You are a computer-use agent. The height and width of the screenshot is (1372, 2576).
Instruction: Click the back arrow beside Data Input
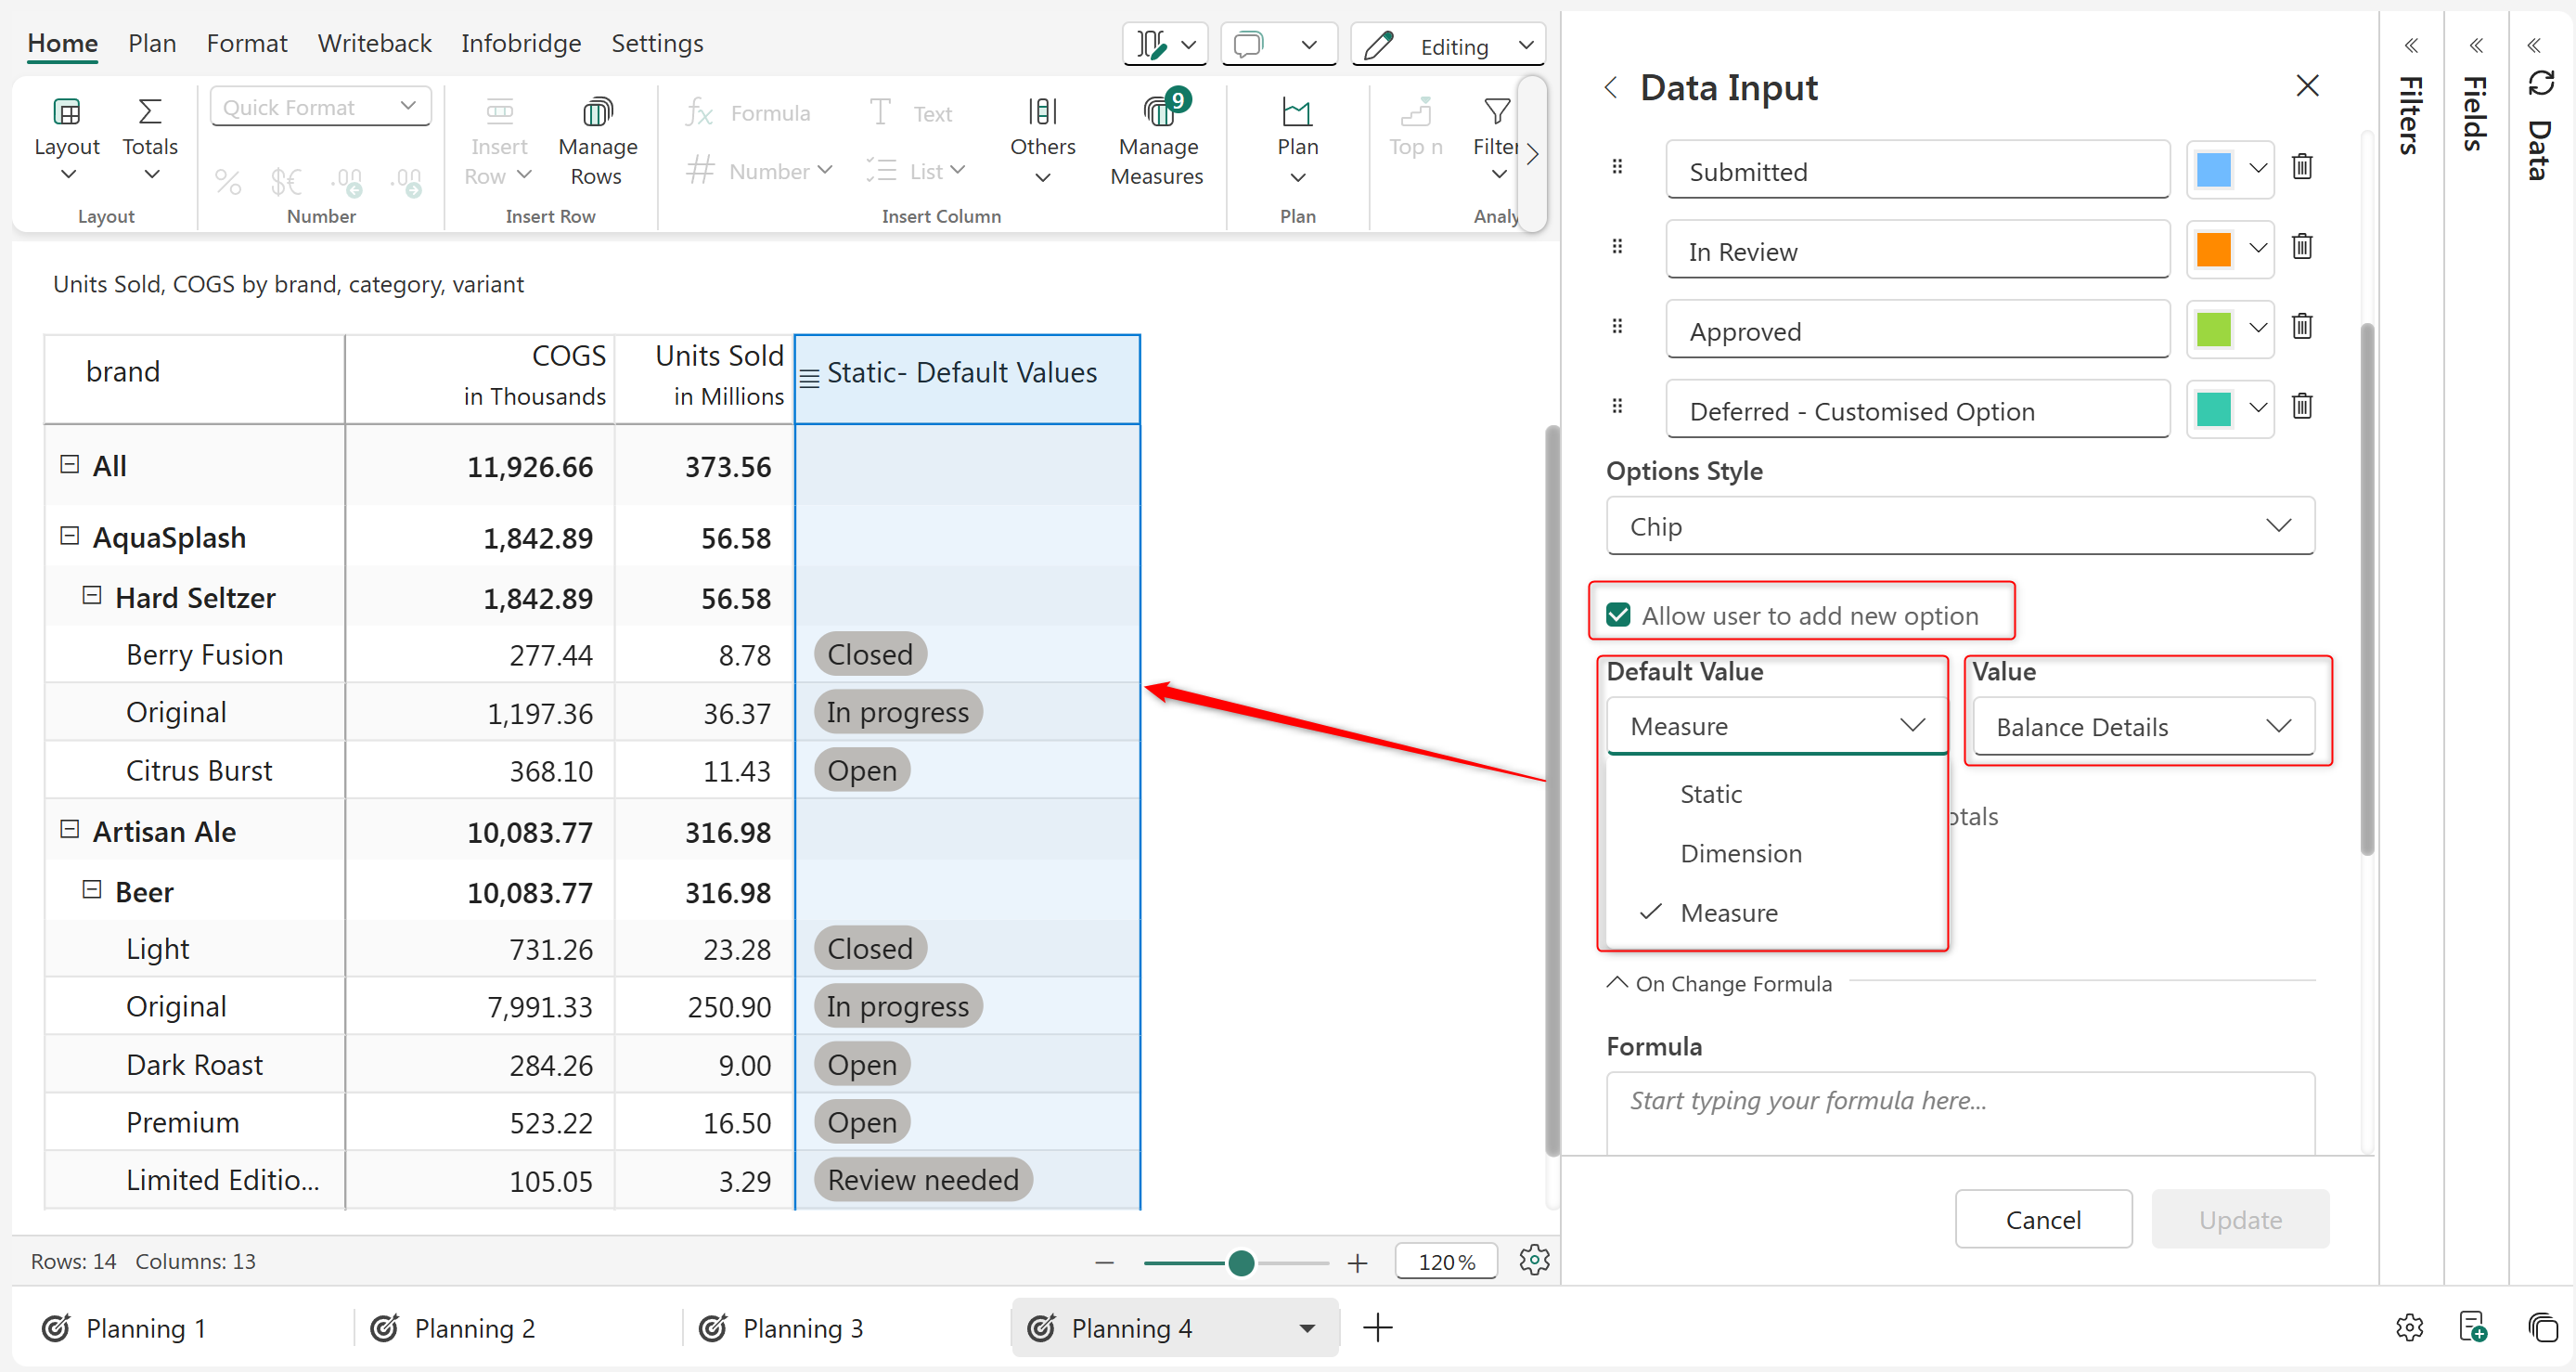click(x=1610, y=88)
